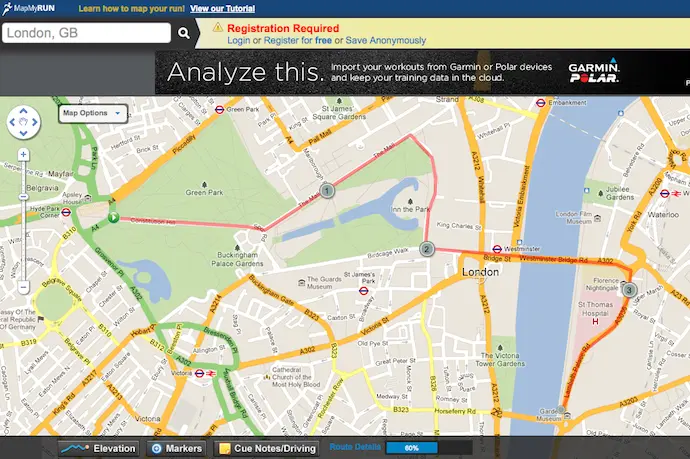690x459 pixels.
Task: Click the Route Details link
Action: (355, 447)
